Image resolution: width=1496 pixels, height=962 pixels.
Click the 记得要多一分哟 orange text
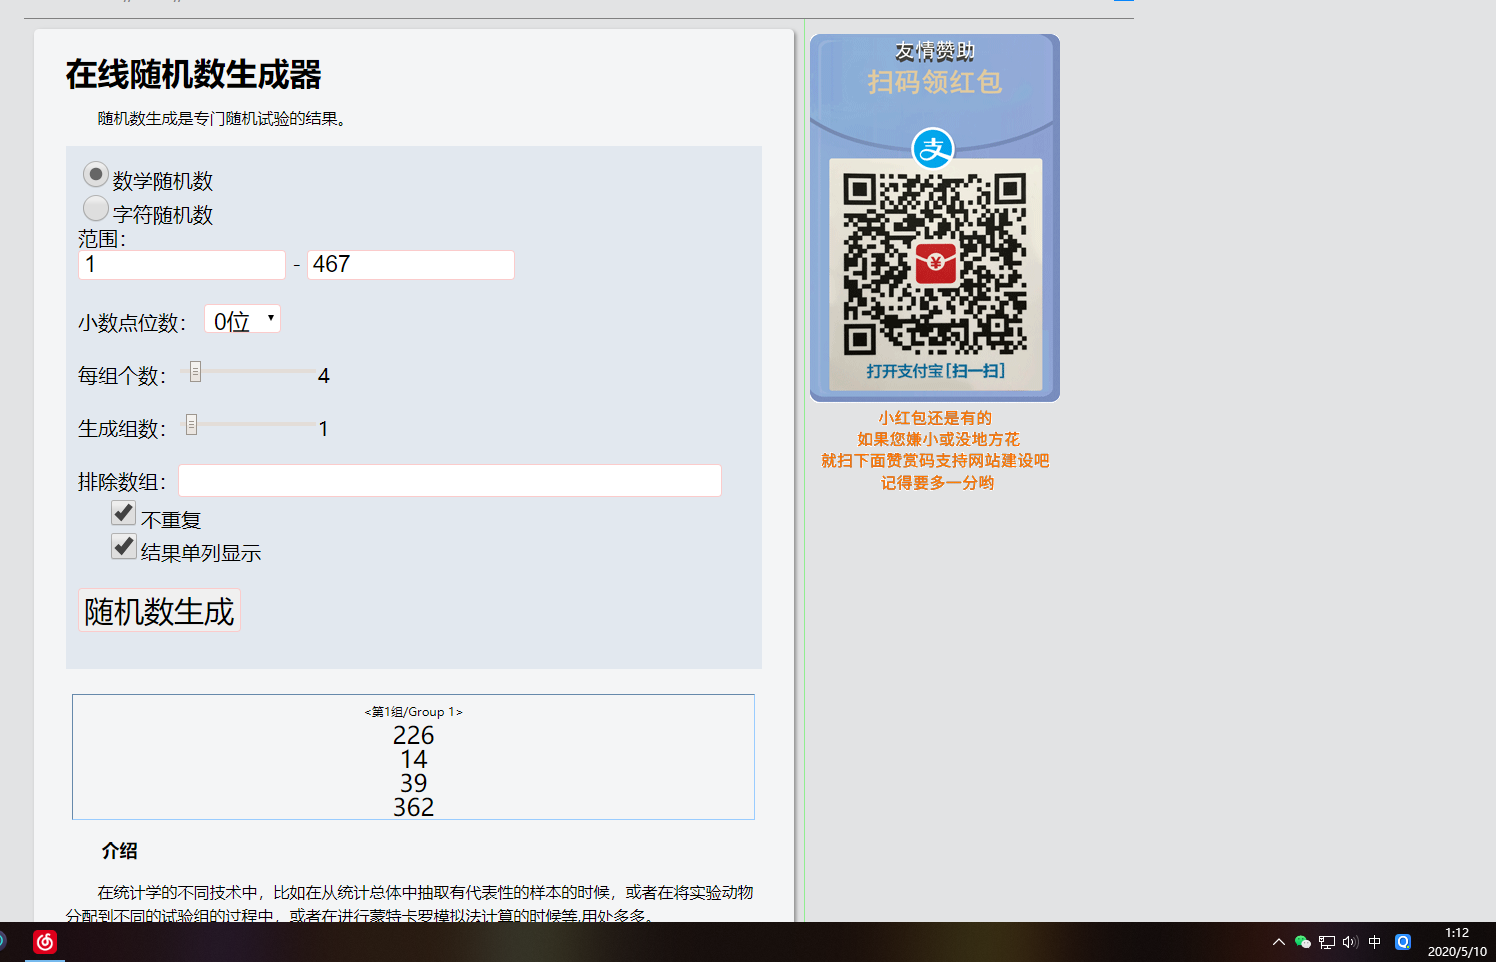click(x=937, y=483)
